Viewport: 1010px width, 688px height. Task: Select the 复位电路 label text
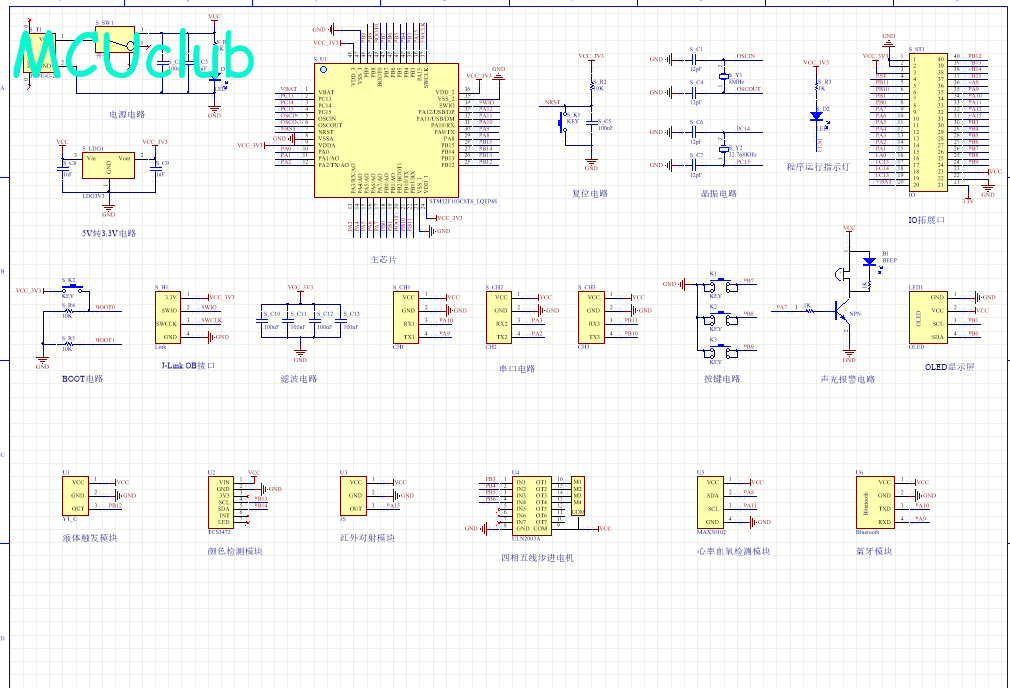click(x=589, y=193)
